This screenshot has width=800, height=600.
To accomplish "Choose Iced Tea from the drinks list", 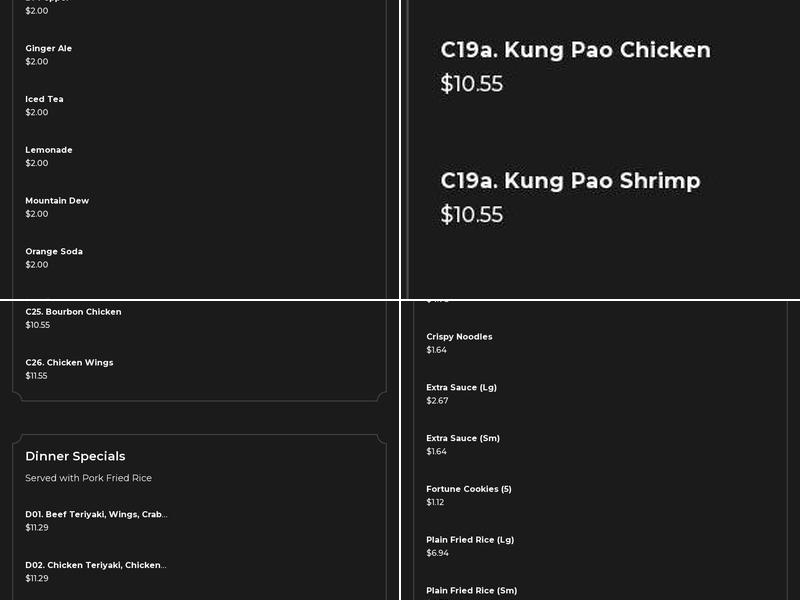I will click(44, 98).
